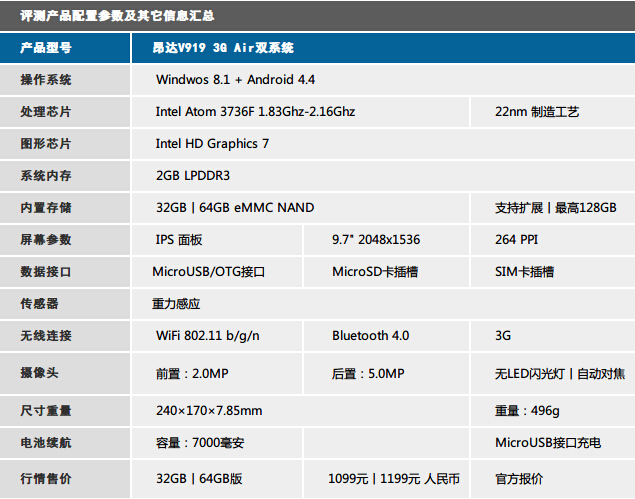This screenshot has width=635, height=499.
Task: Select the 无线连接 row label
Action: [46, 335]
